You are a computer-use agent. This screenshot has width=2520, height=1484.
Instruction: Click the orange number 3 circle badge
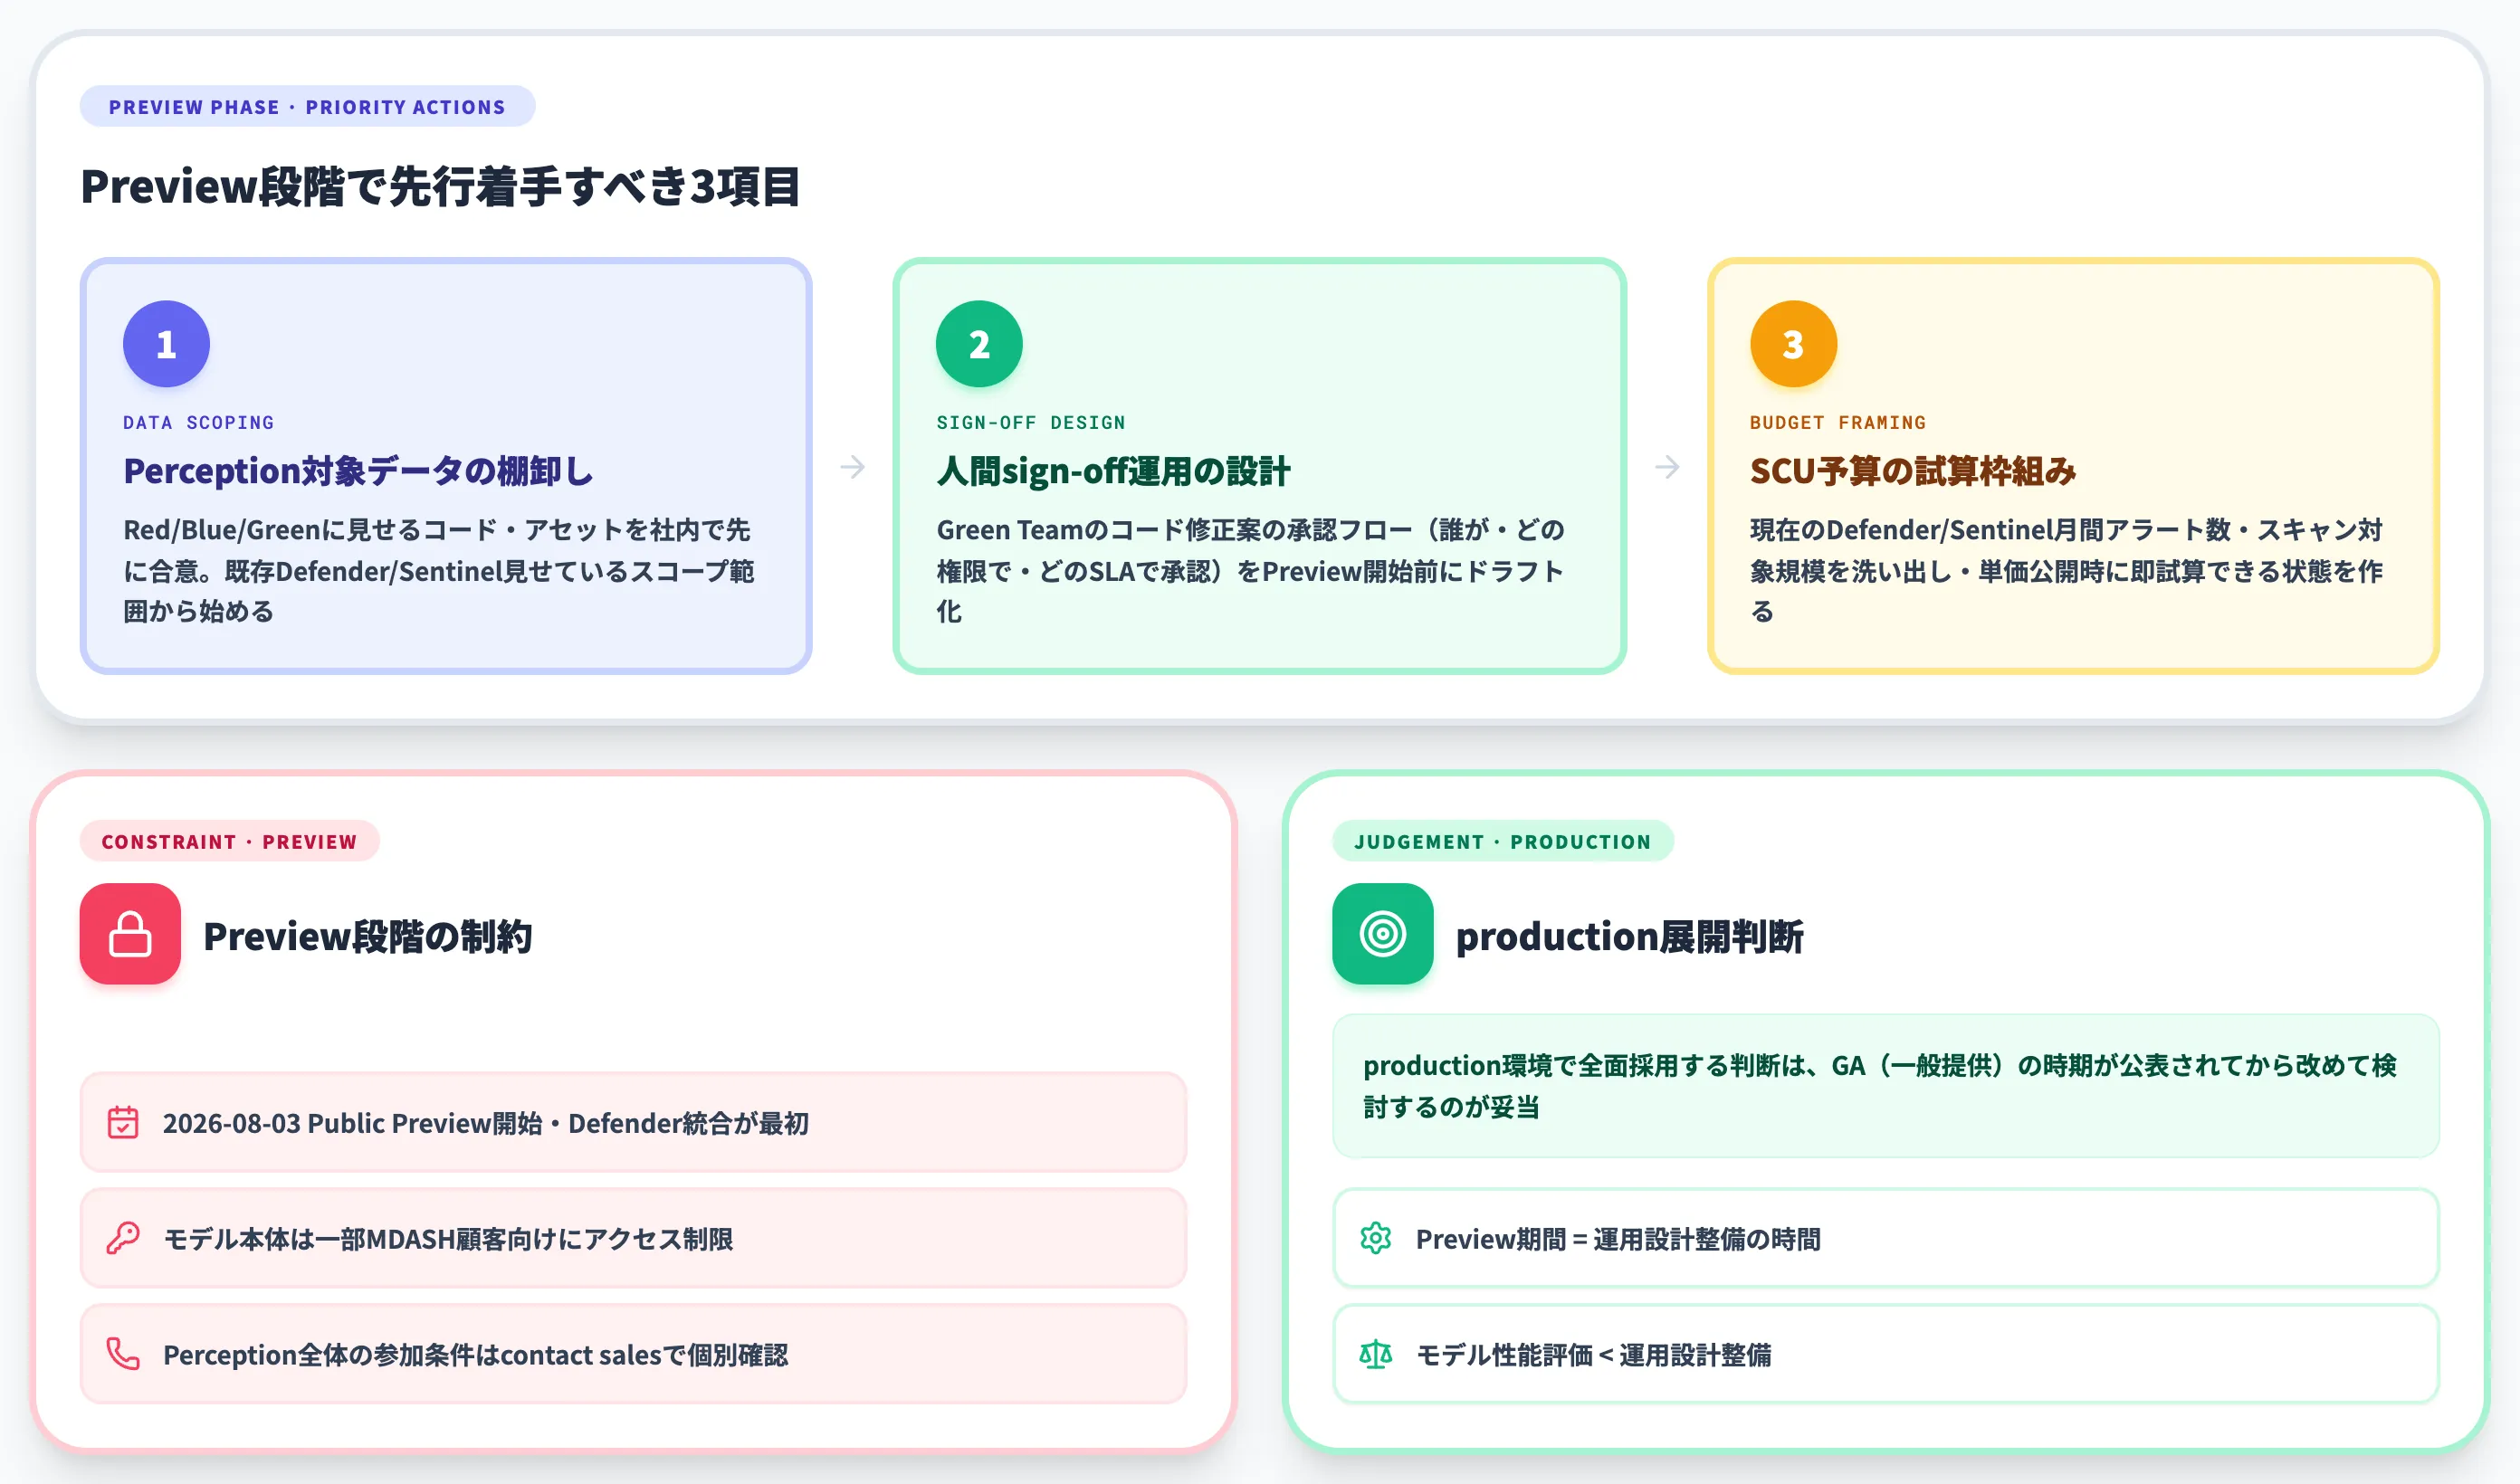click(x=1793, y=344)
